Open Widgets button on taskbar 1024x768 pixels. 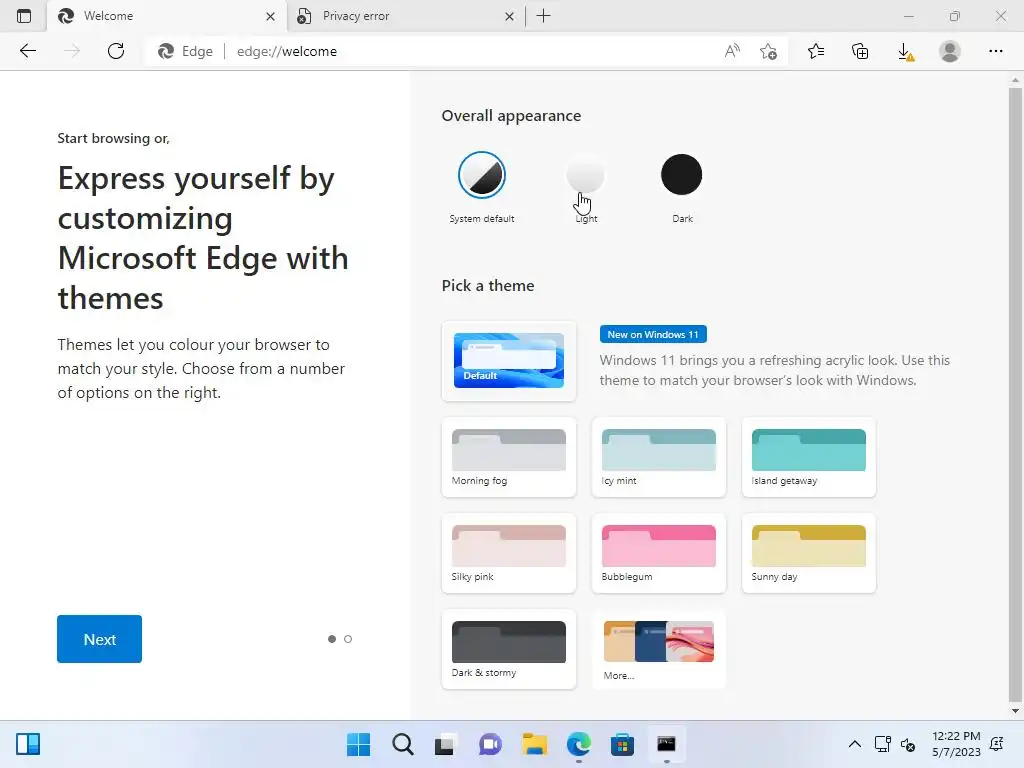pyautogui.click(x=28, y=744)
